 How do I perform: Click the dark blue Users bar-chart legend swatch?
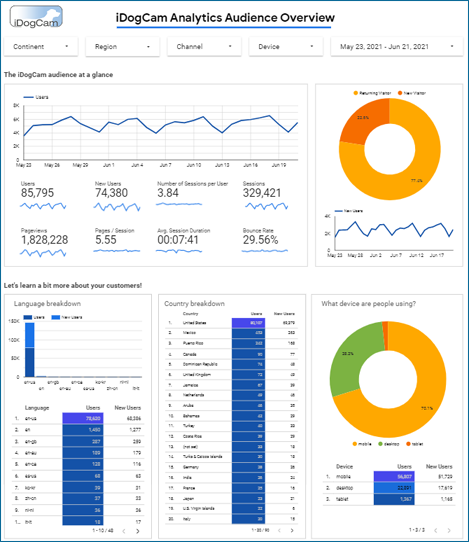tap(28, 317)
